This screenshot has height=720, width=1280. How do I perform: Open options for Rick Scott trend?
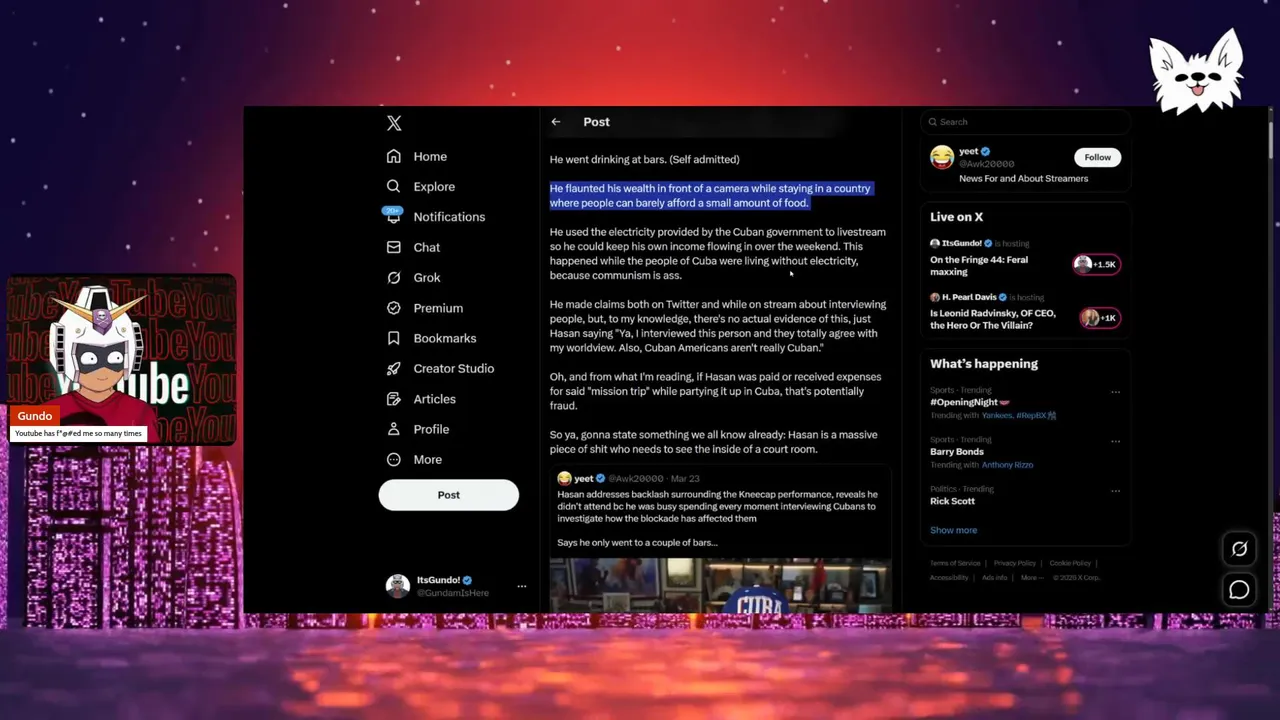point(1116,490)
